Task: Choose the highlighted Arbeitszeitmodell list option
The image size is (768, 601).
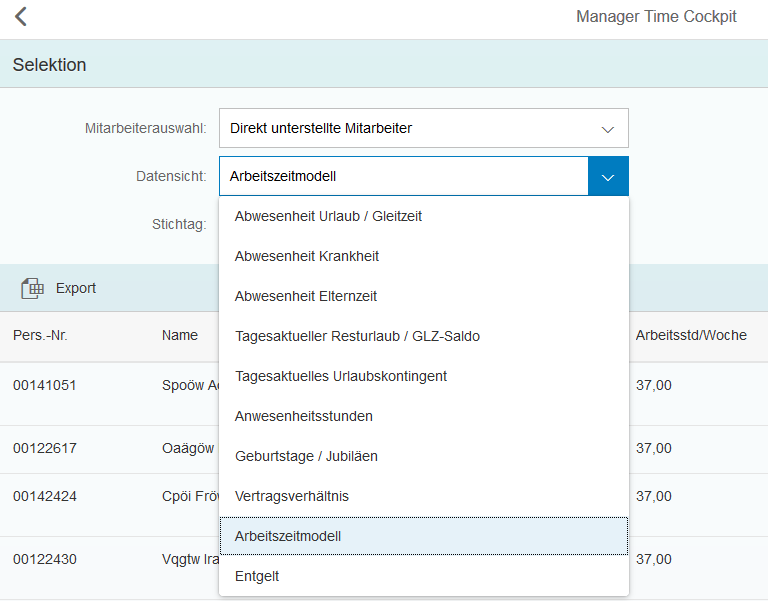Action: tap(424, 536)
